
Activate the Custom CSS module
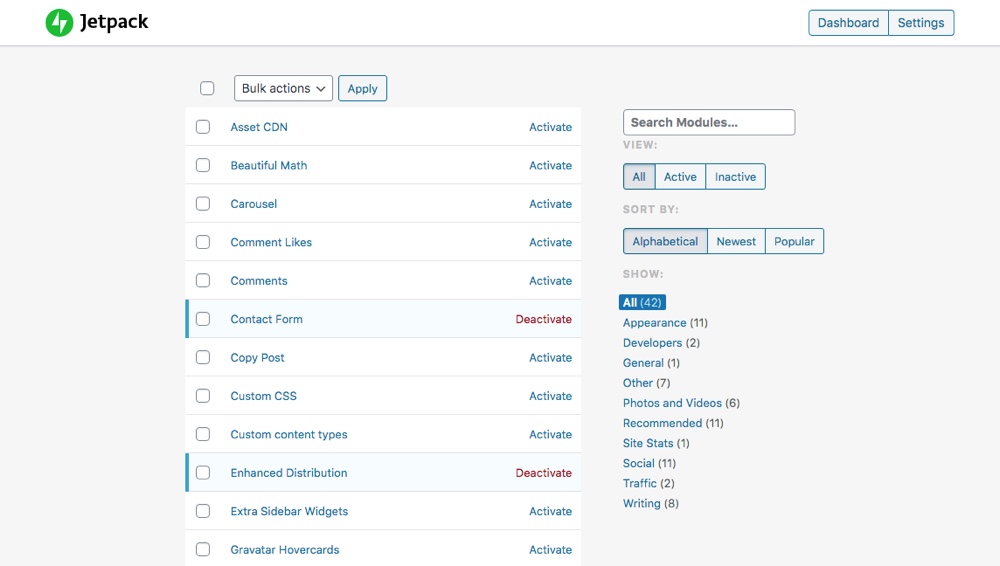[550, 396]
